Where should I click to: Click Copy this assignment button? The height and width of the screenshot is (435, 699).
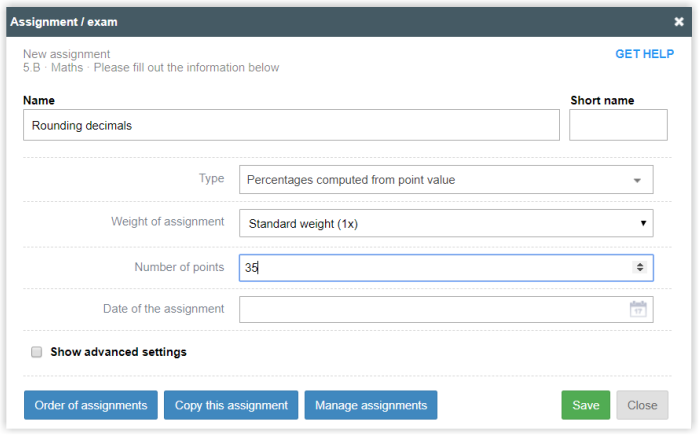[x=231, y=405]
